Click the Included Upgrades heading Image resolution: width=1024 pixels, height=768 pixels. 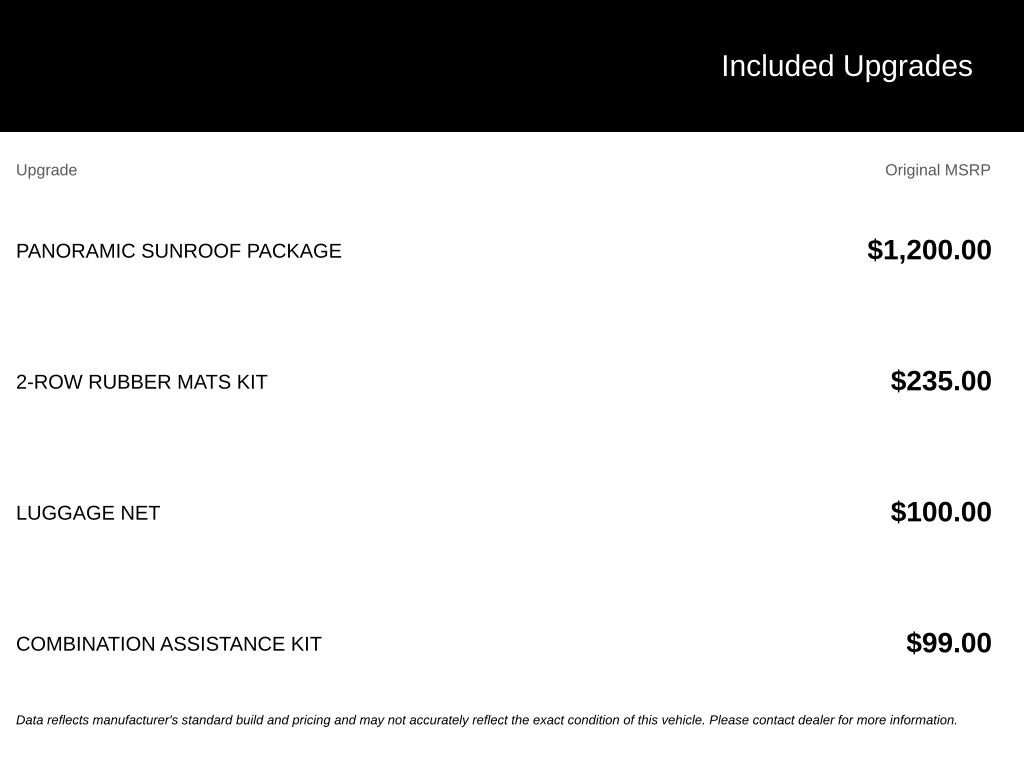846,67
